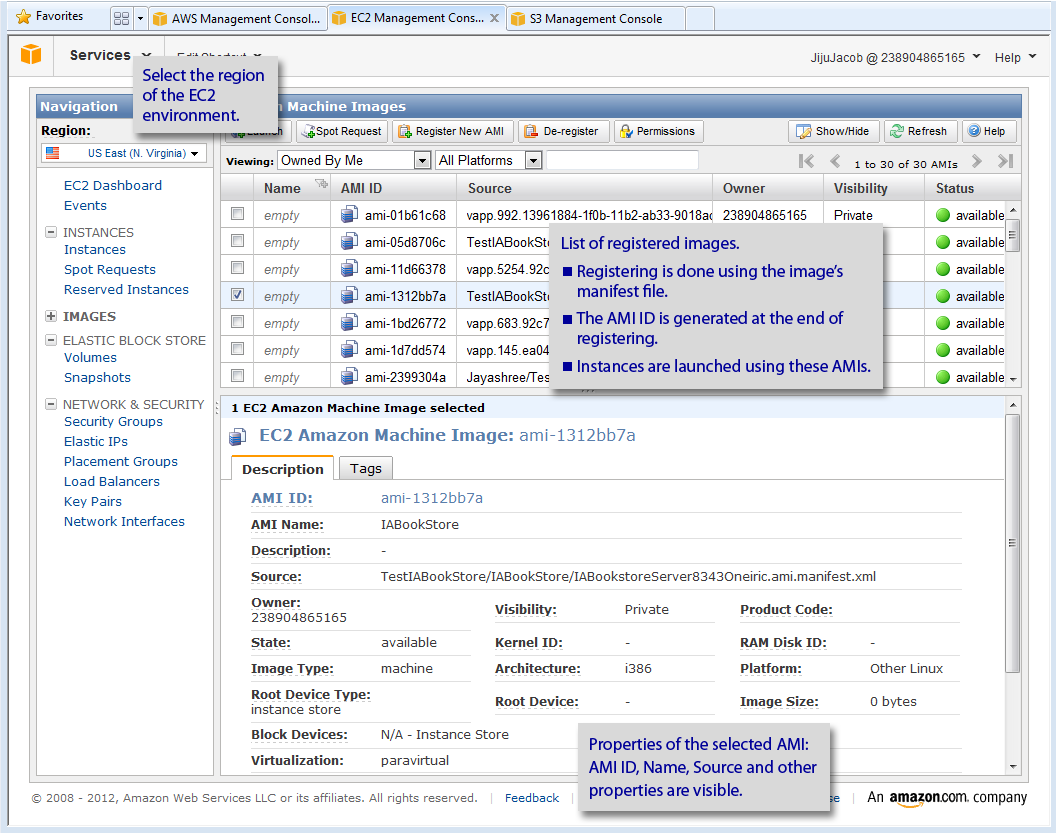Click Register New AMI button
The image size is (1056, 833).
tap(452, 131)
